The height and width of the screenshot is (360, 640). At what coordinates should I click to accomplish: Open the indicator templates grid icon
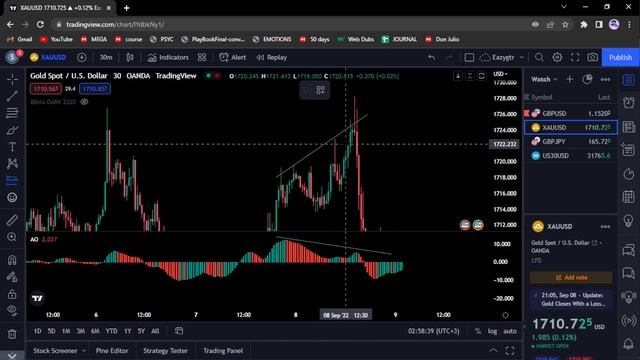point(202,58)
